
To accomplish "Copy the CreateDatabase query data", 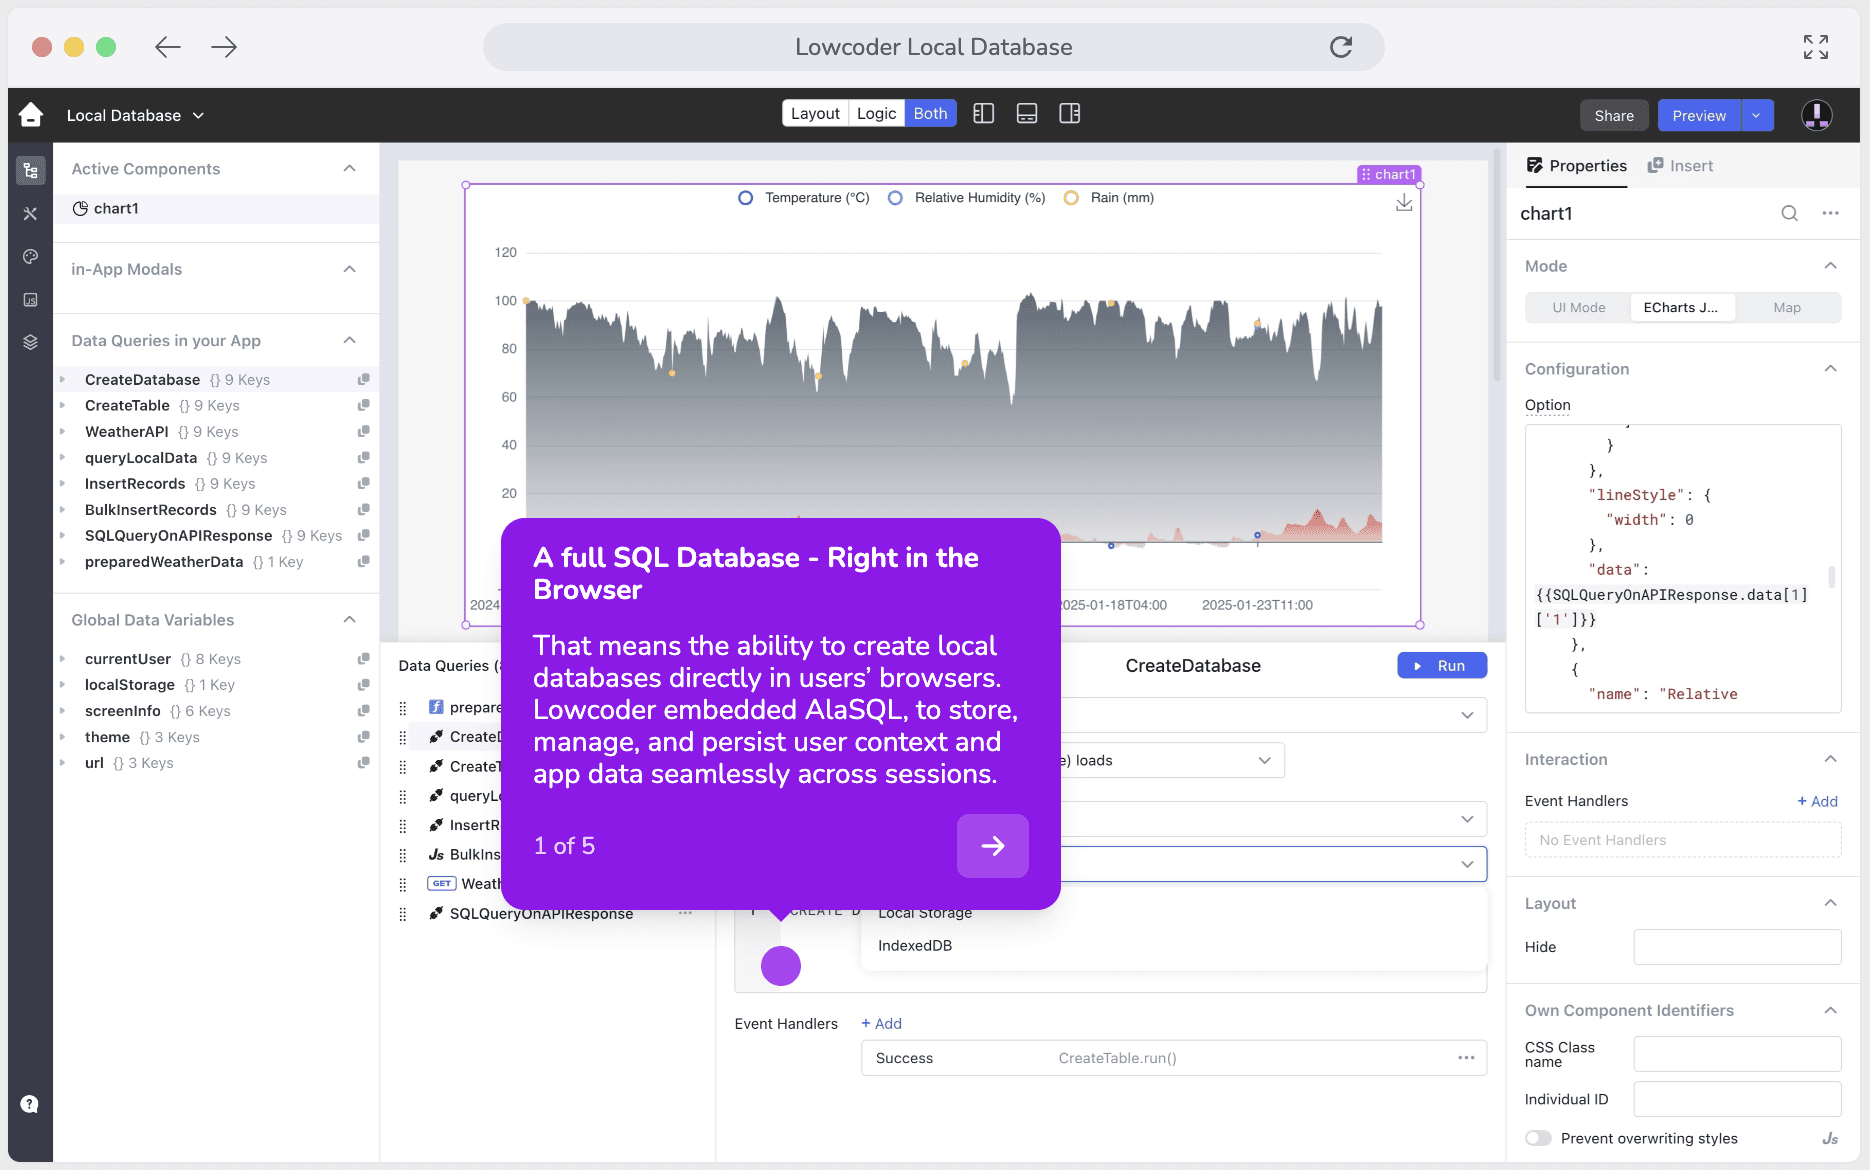I will [364, 379].
